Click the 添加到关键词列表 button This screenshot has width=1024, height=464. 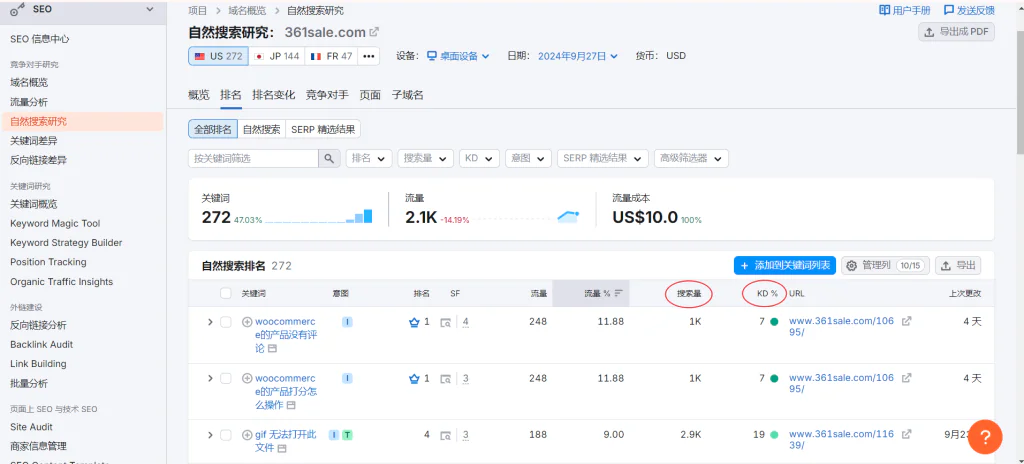coord(785,265)
